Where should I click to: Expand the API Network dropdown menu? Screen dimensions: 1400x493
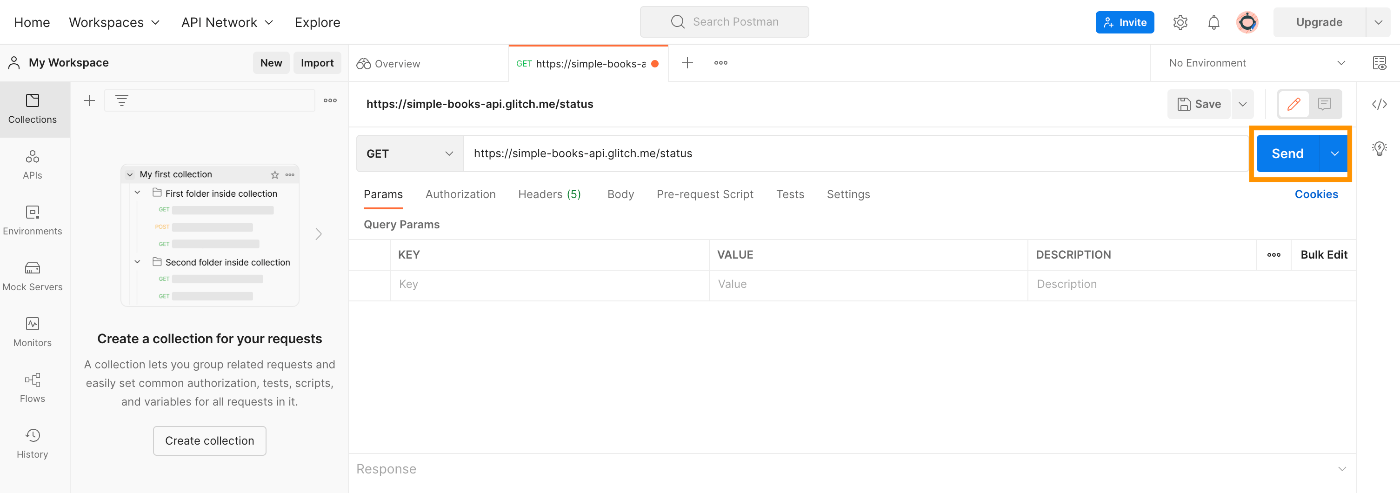click(227, 22)
